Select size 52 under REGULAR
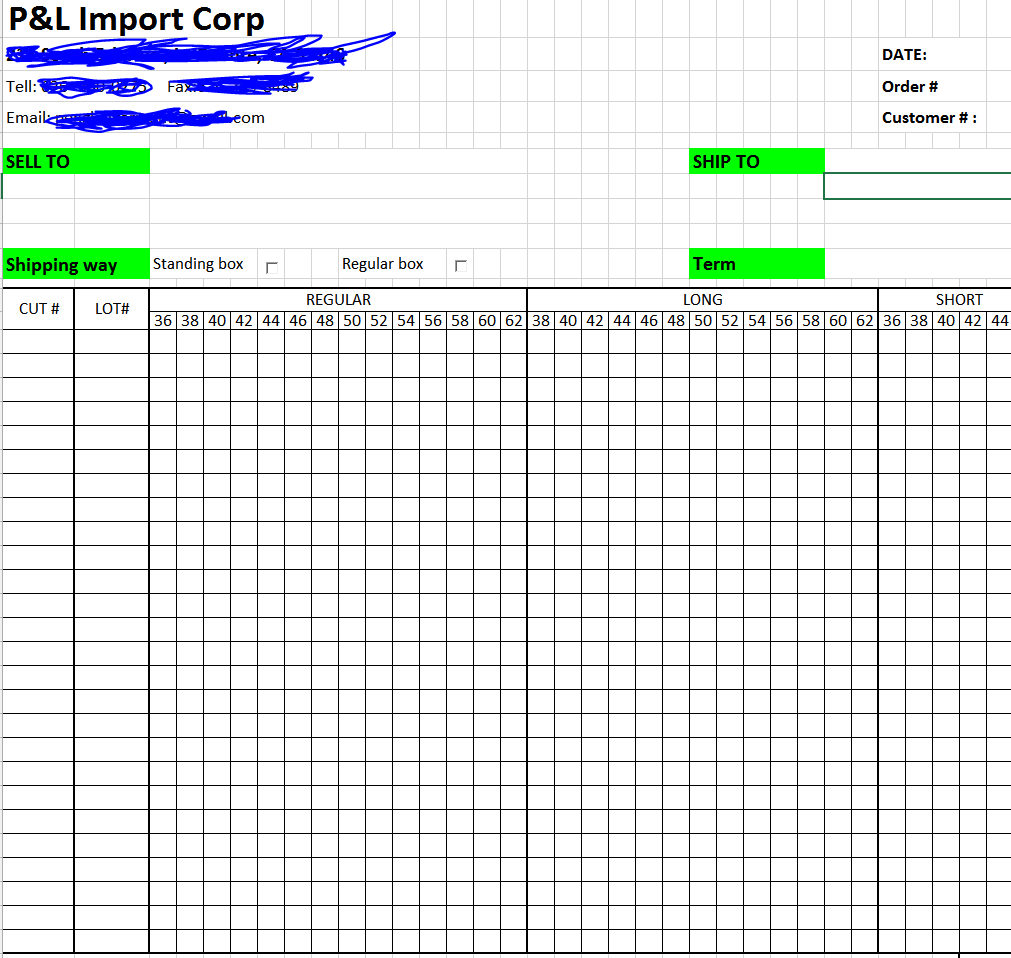The width and height of the screenshot is (1011, 958). click(379, 320)
